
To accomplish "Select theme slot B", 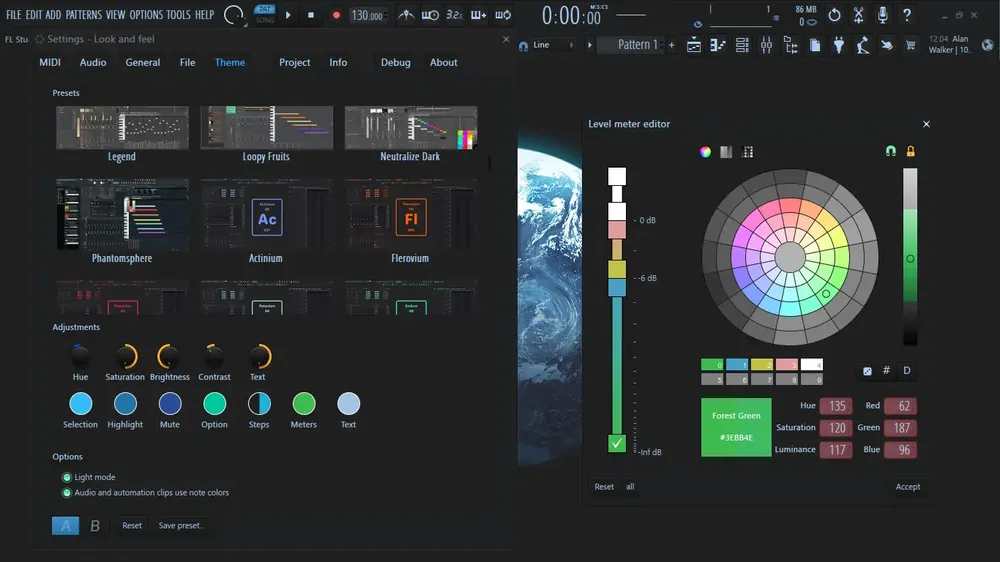I will 95,526.
